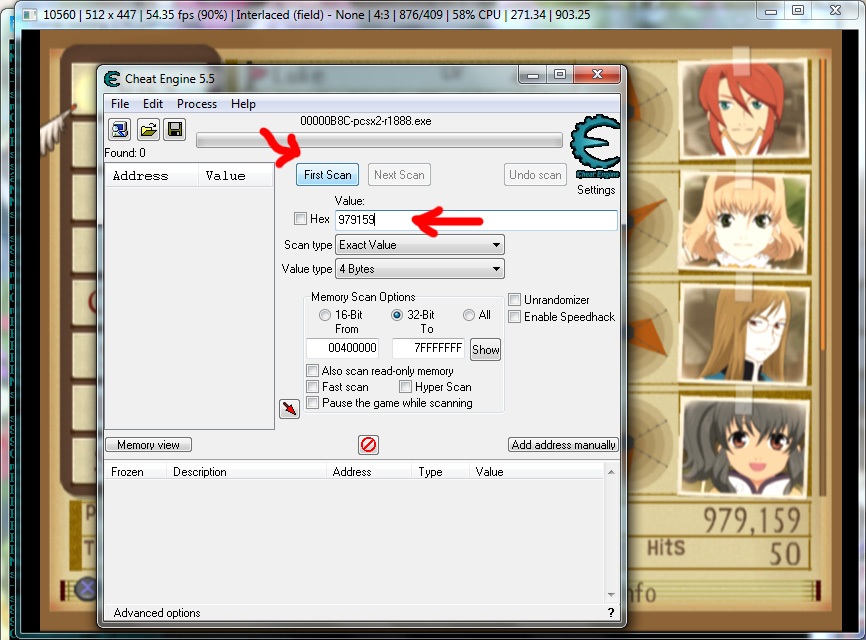
Task: Click the floppy disk save icon
Action: coord(175,130)
